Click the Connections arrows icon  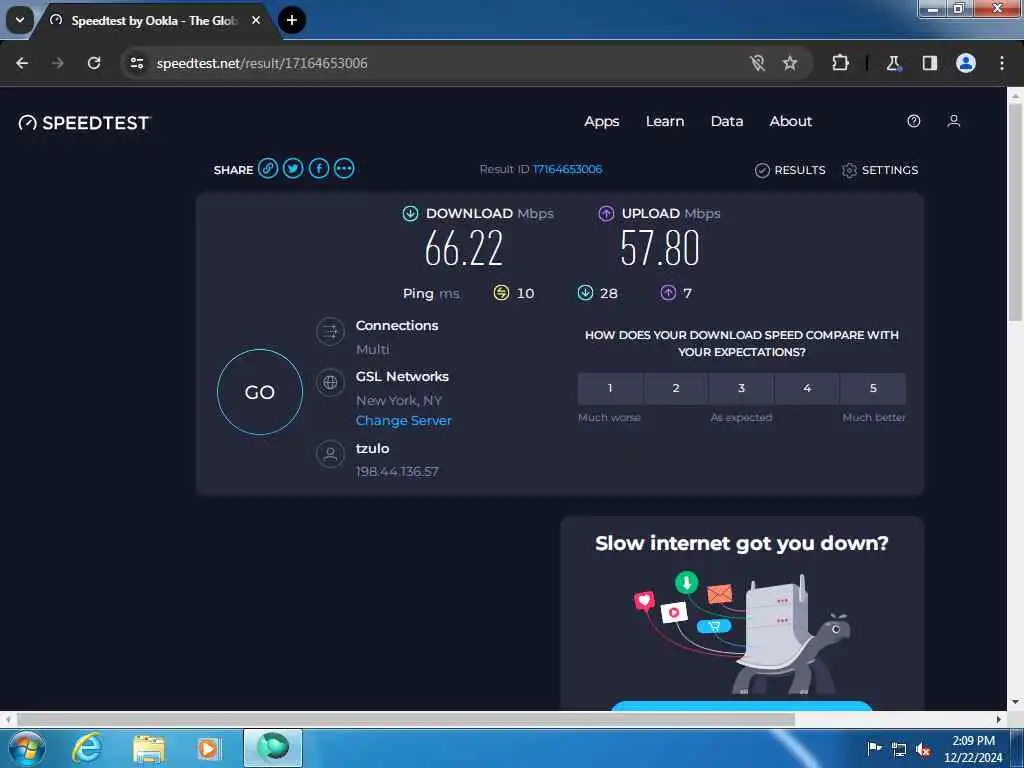tap(330, 332)
